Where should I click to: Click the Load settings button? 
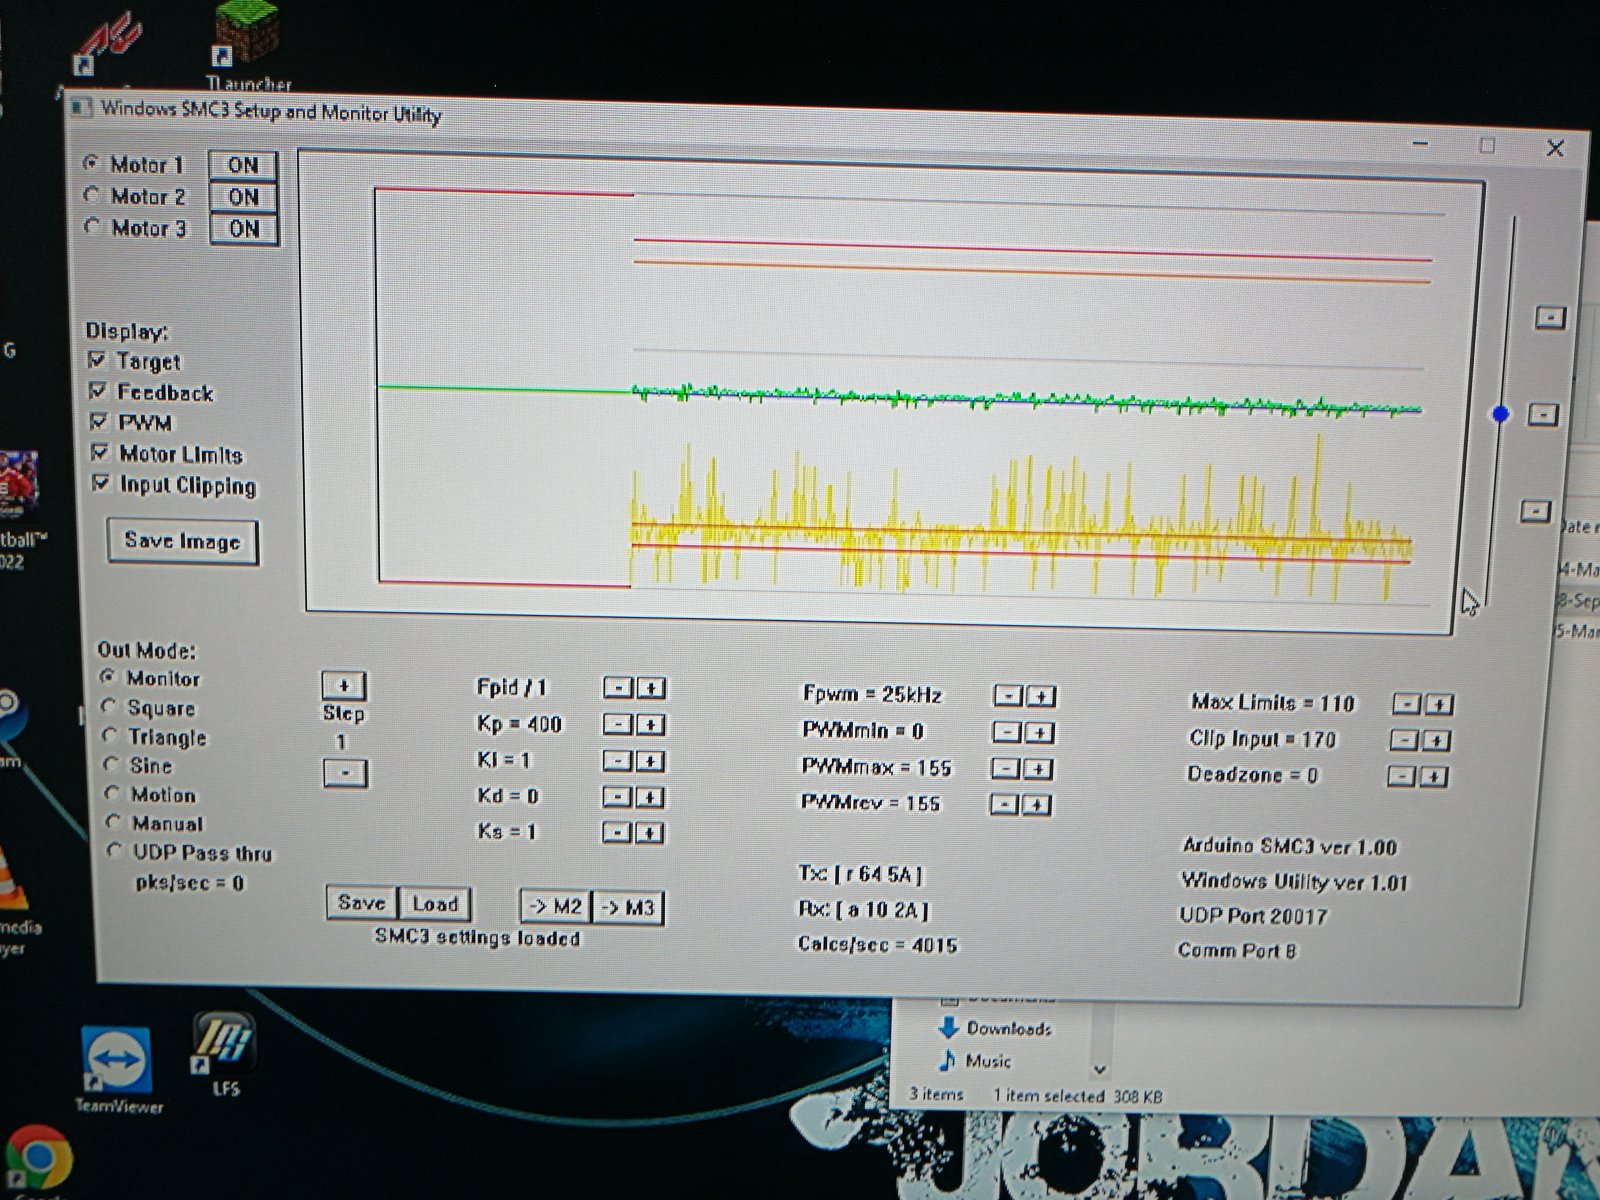(434, 904)
